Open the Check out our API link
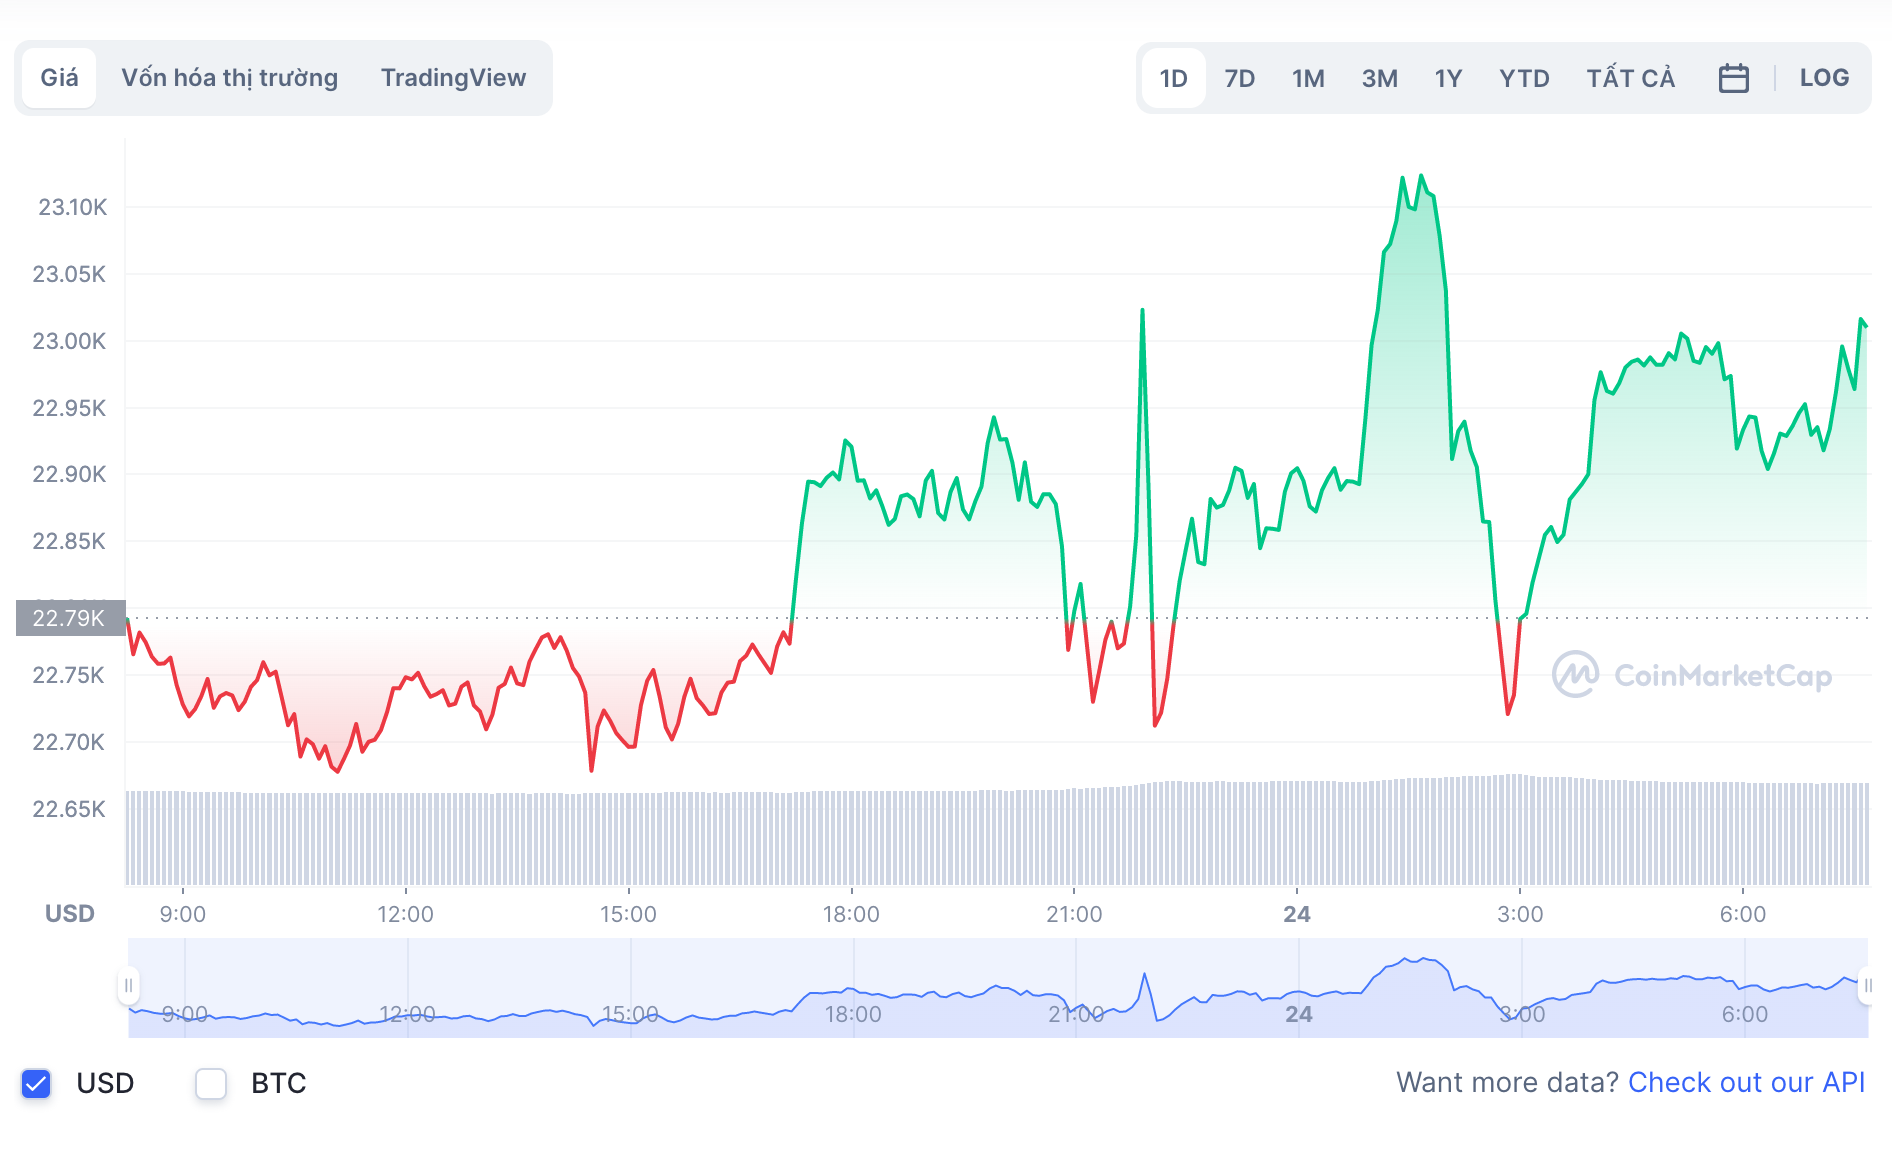The height and width of the screenshot is (1150, 1892). 1746,1083
